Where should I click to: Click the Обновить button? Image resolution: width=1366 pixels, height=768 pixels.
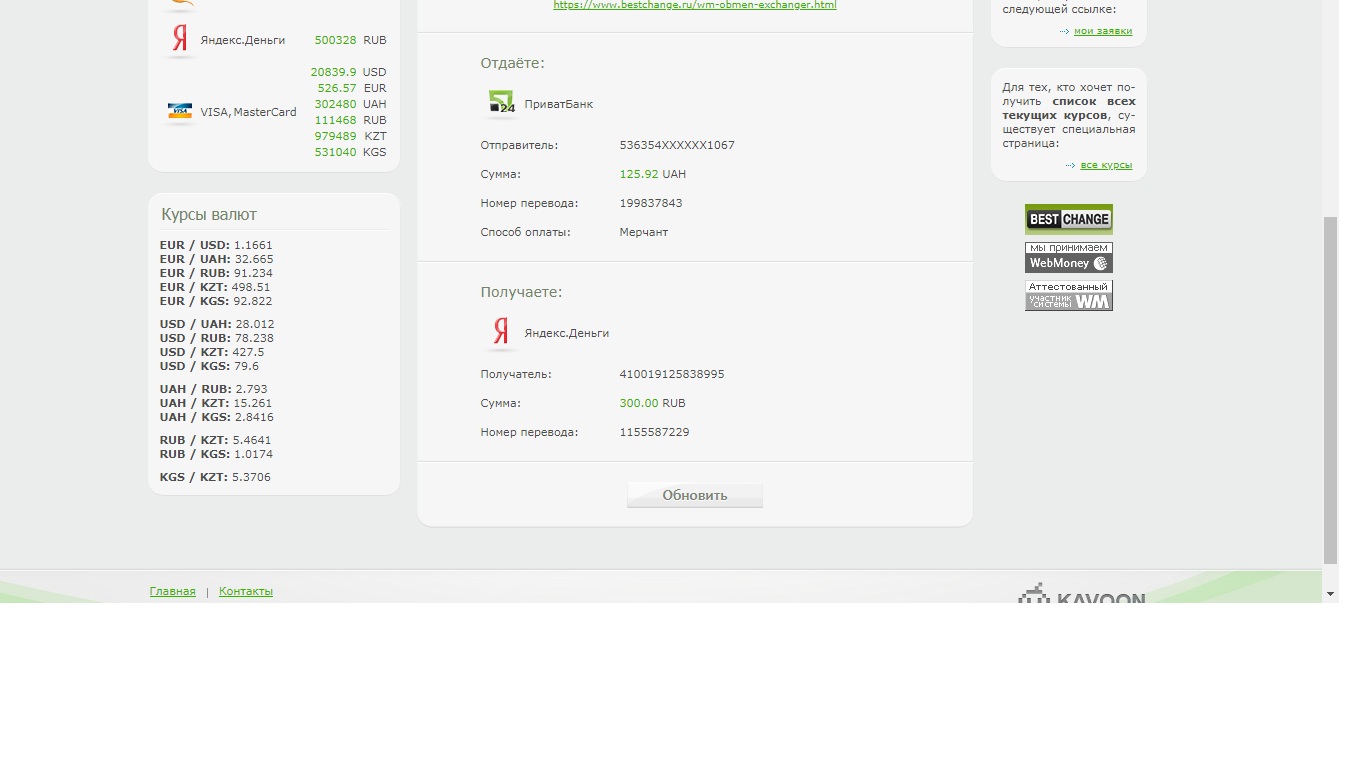695,495
